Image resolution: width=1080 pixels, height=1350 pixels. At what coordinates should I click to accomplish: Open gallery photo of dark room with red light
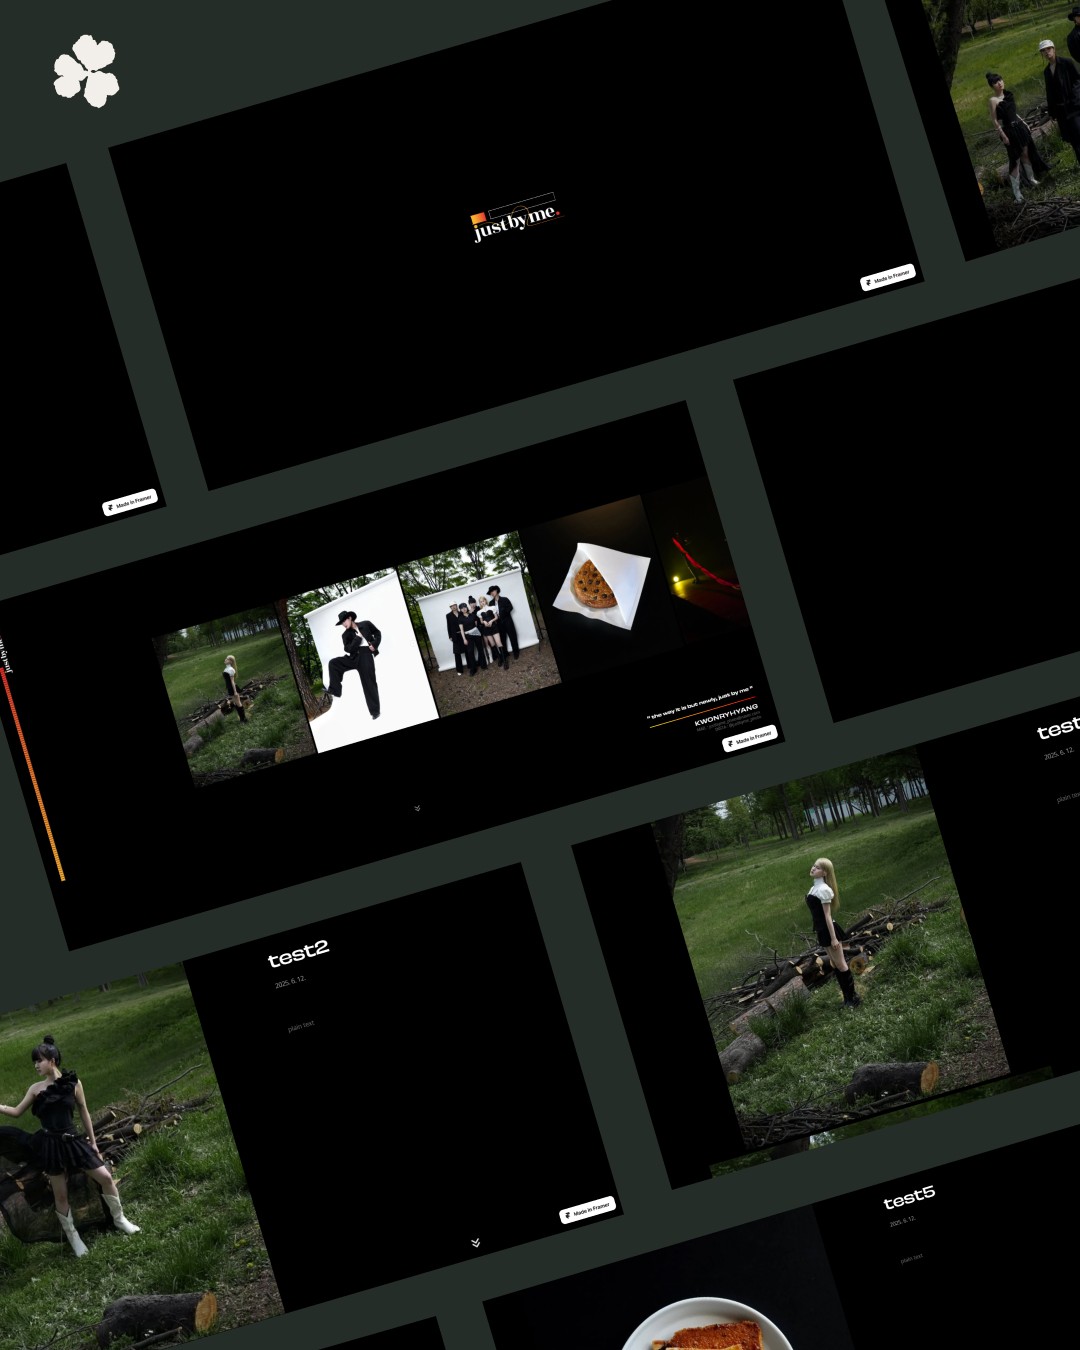pos(696,560)
